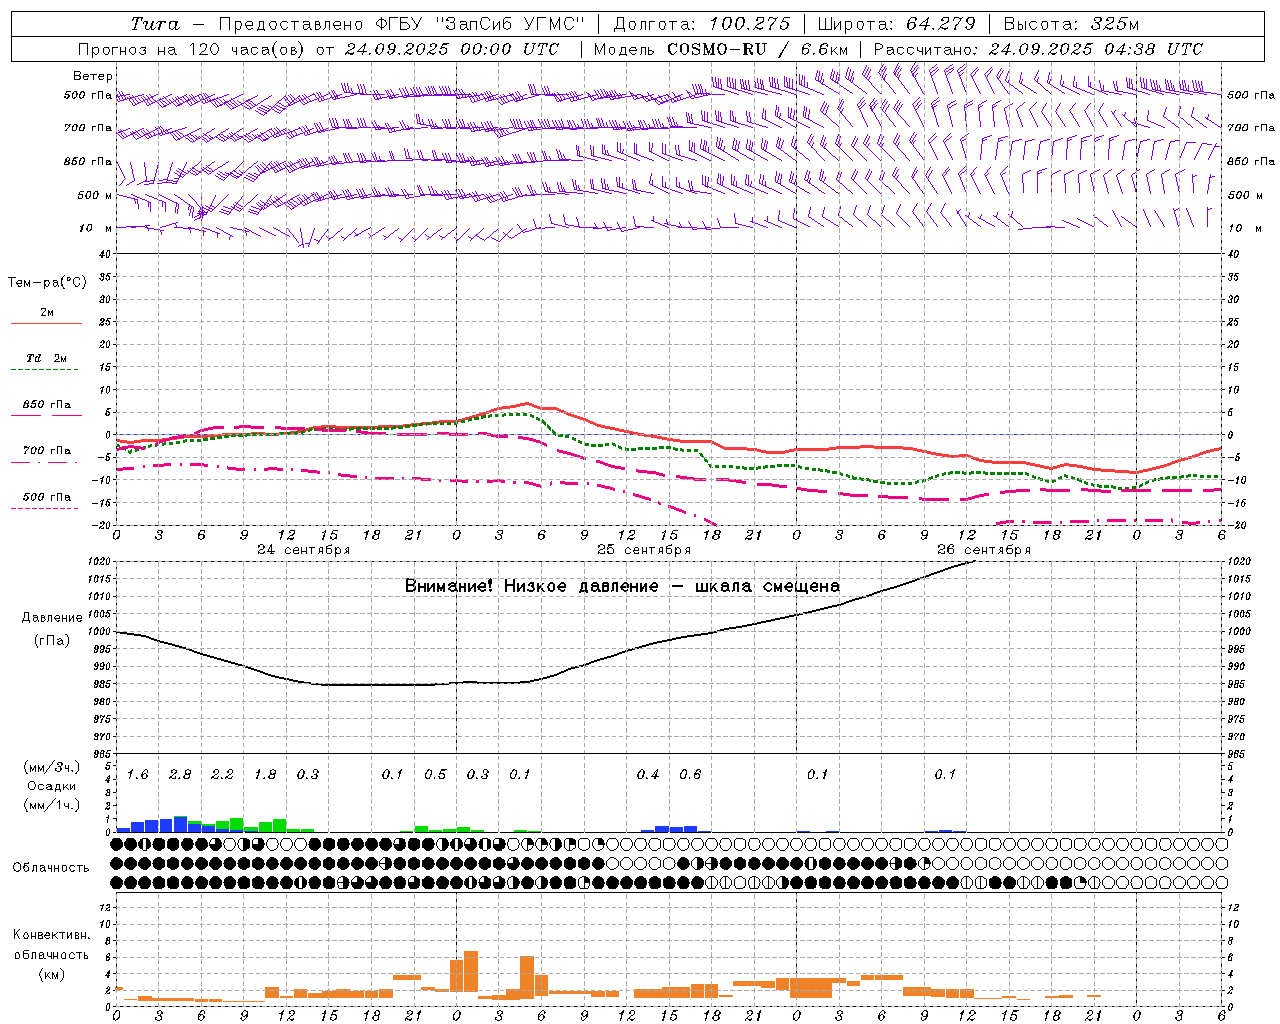Screen dimensions: 1280x1024
Task: Click the "Ветер" wind panel label
Action: pos(93,76)
